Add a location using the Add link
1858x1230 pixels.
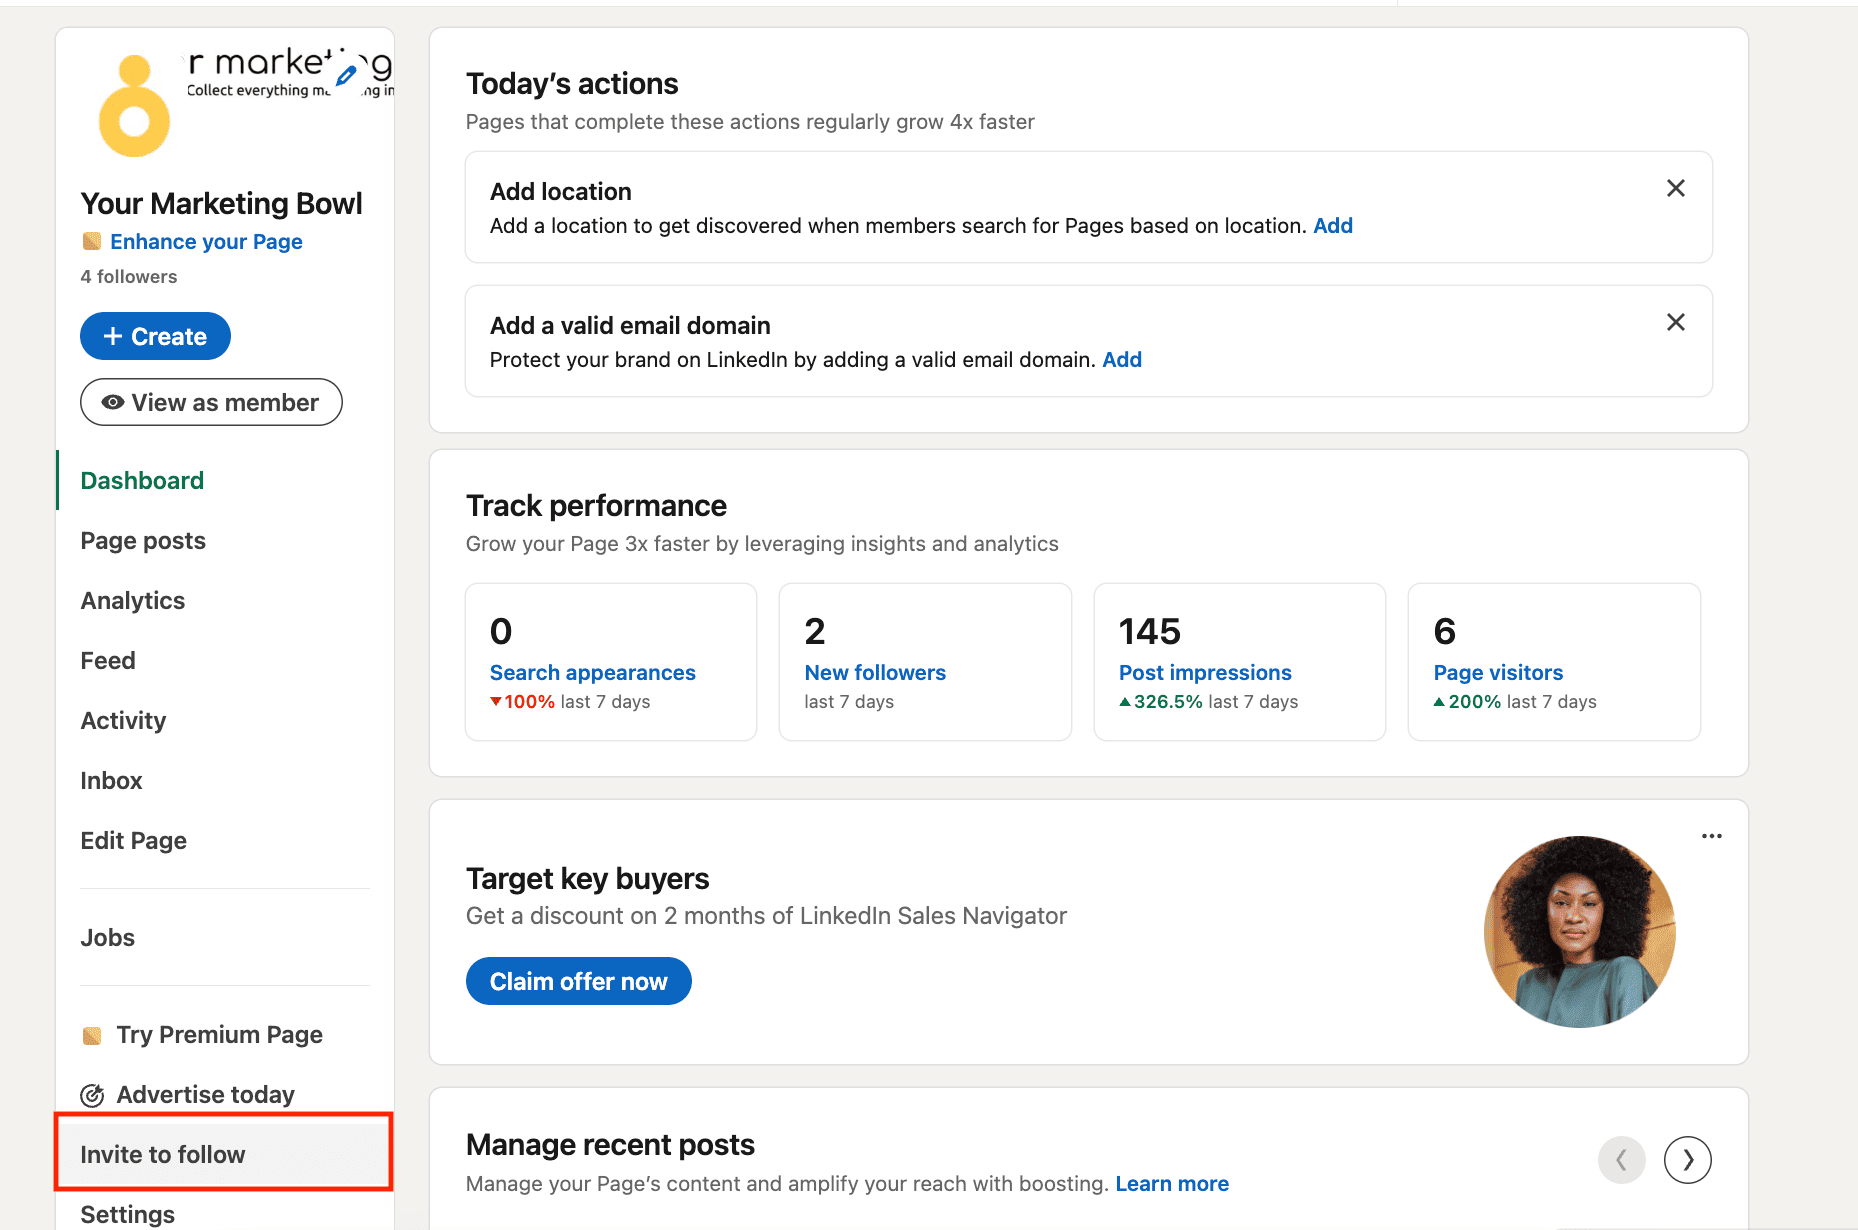[x=1333, y=225]
